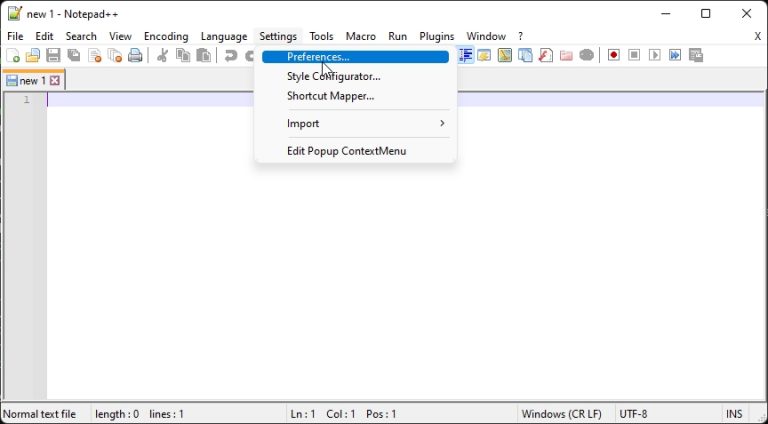Screen dimensions: 768x424
Task: Click the Close All documents toolbar icon
Action: coord(115,55)
